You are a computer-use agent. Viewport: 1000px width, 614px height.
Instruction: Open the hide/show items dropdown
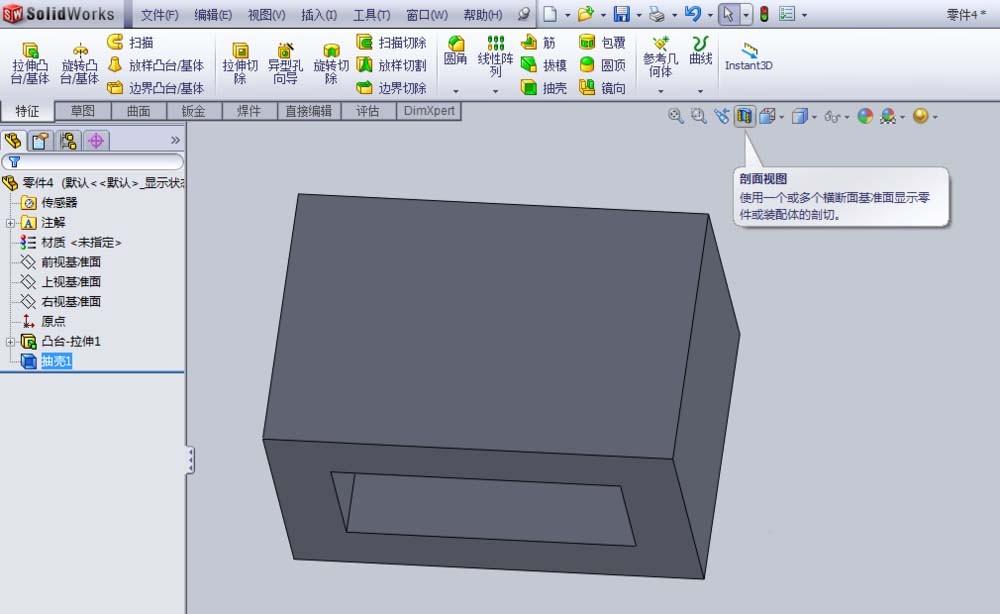846,116
